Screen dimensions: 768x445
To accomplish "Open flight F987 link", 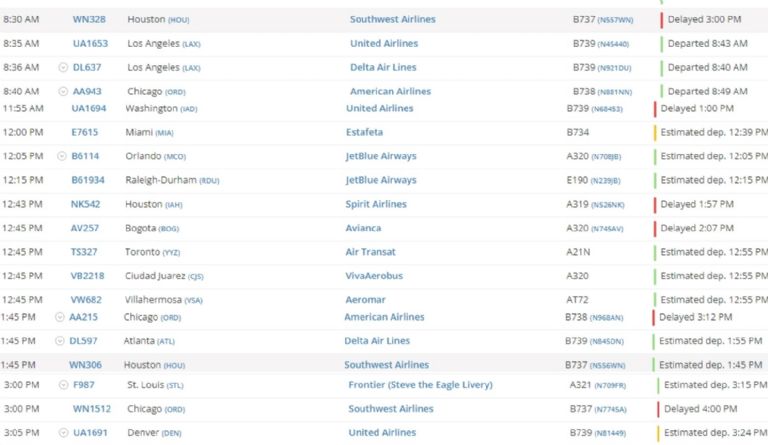I will pos(84,385).
